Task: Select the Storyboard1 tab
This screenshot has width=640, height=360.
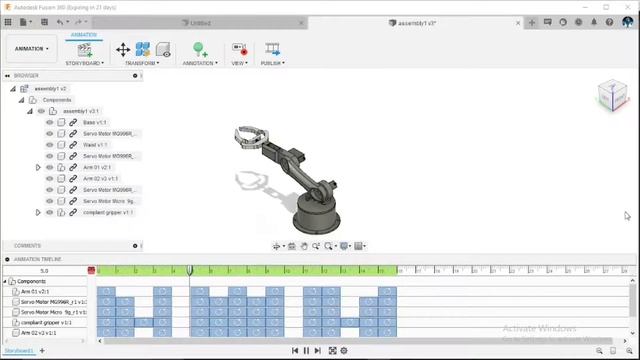Action: 19,351
